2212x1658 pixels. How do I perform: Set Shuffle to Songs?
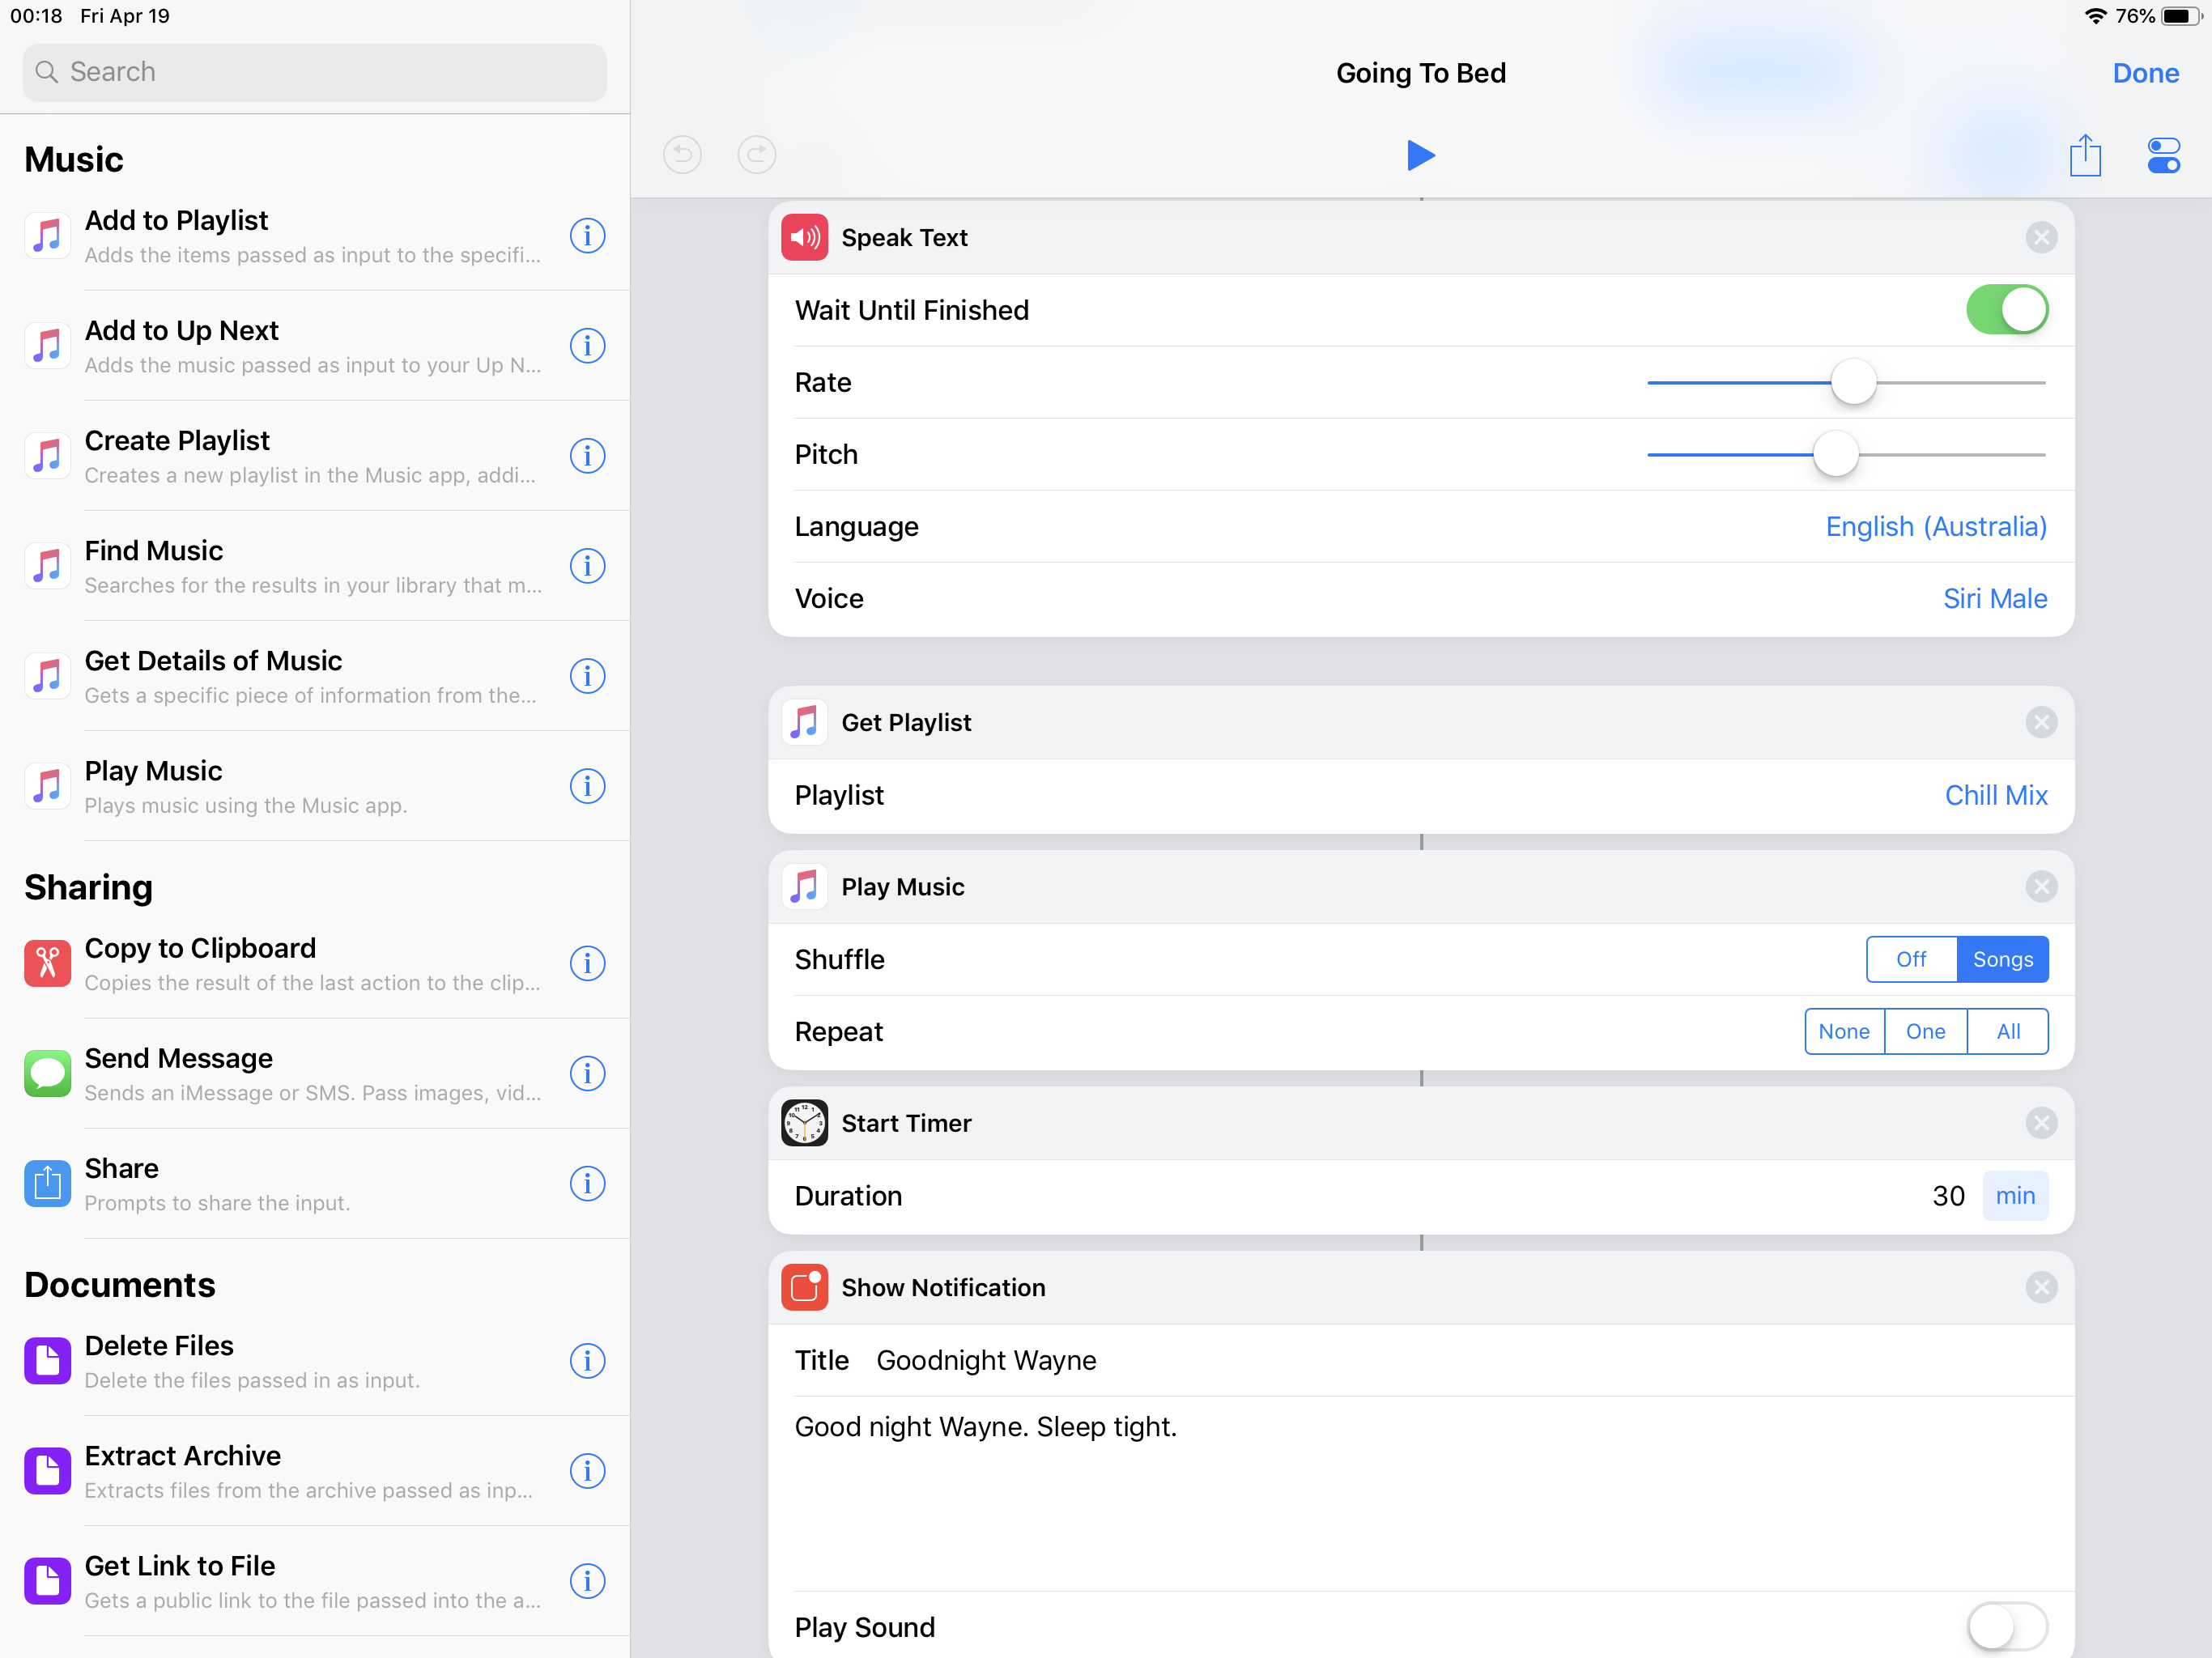click(2002, 960)
